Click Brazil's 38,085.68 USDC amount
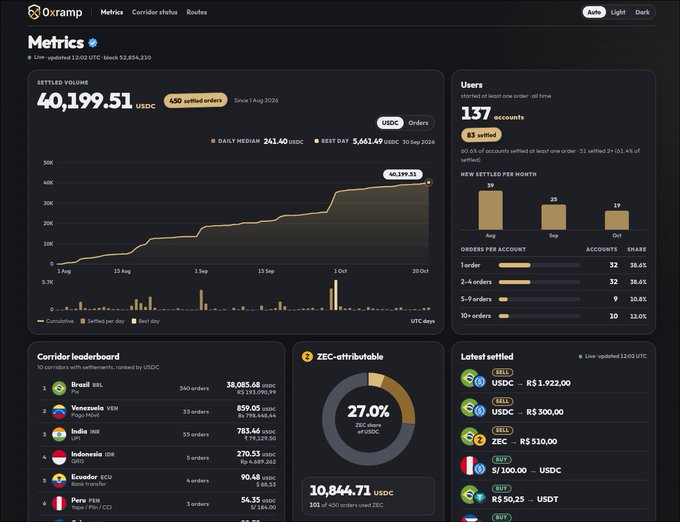 (251, 385)
